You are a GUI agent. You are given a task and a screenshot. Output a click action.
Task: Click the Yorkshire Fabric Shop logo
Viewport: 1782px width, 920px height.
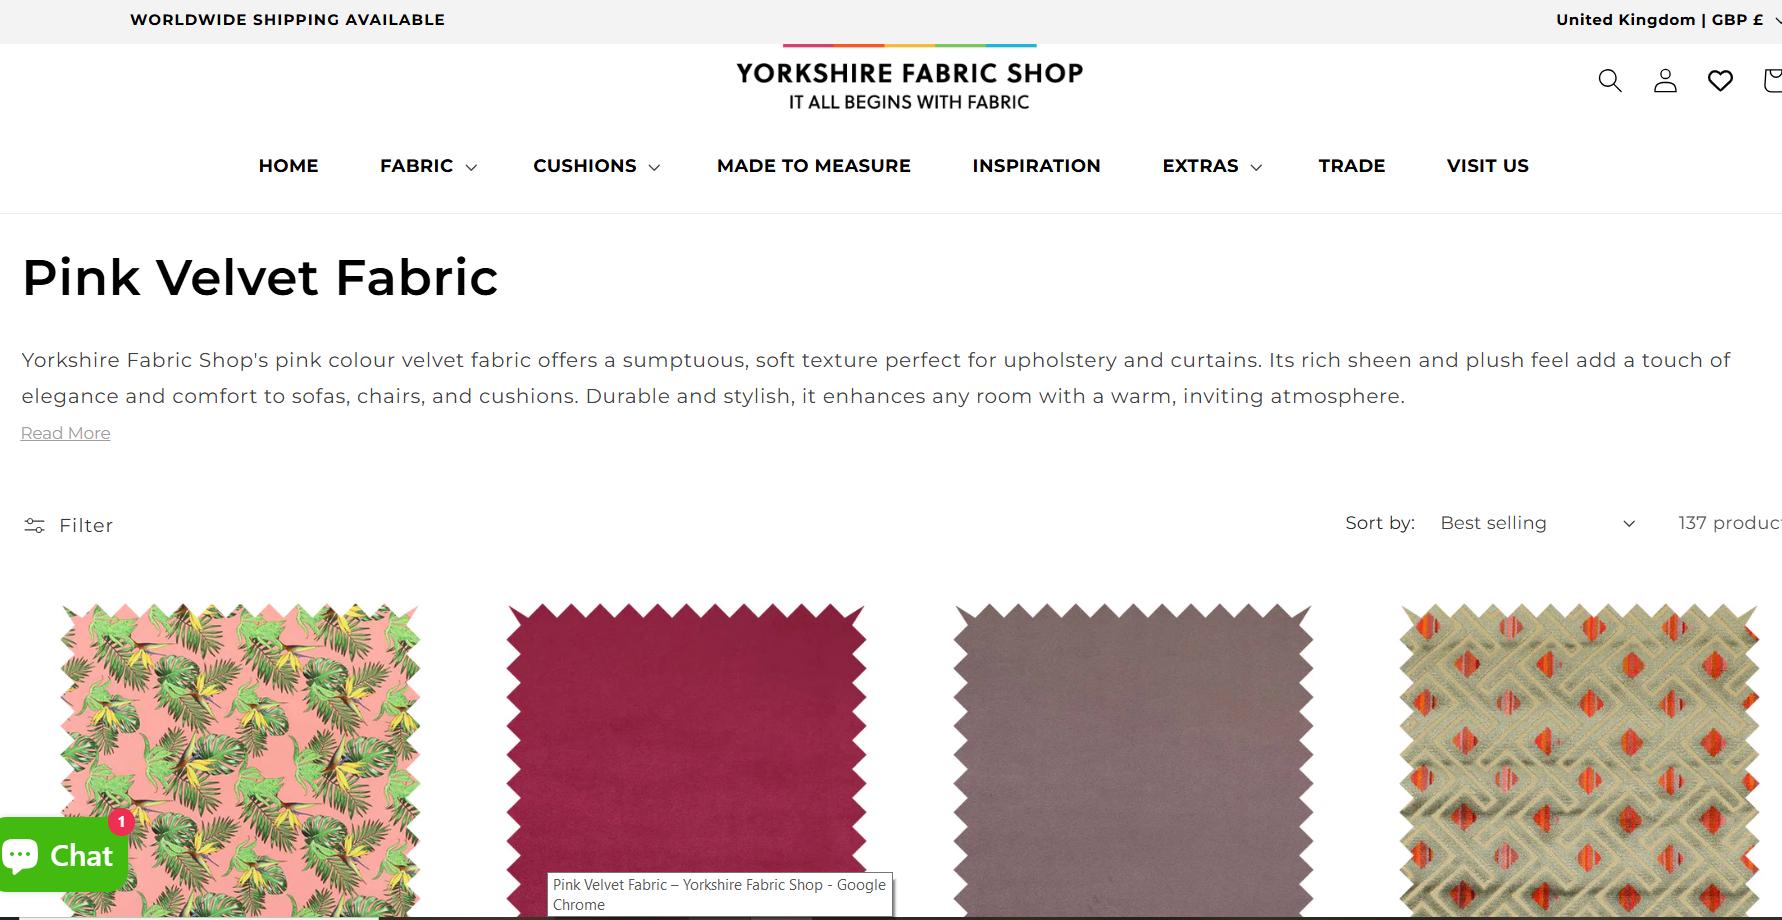(x=909, y=80)
